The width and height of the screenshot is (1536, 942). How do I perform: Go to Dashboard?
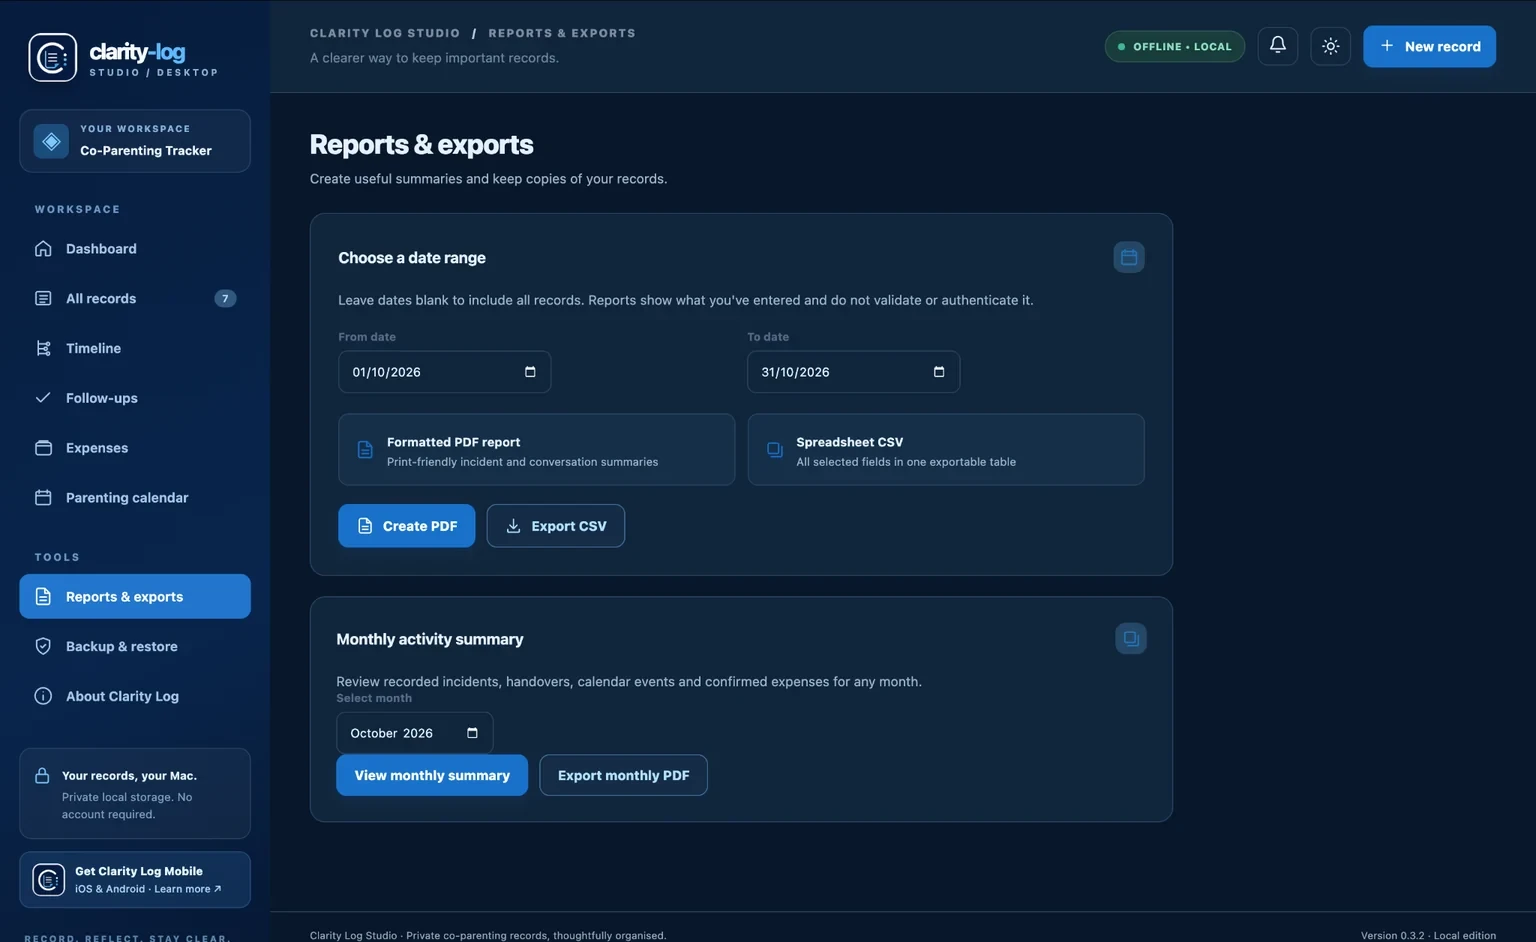point(135,249)
